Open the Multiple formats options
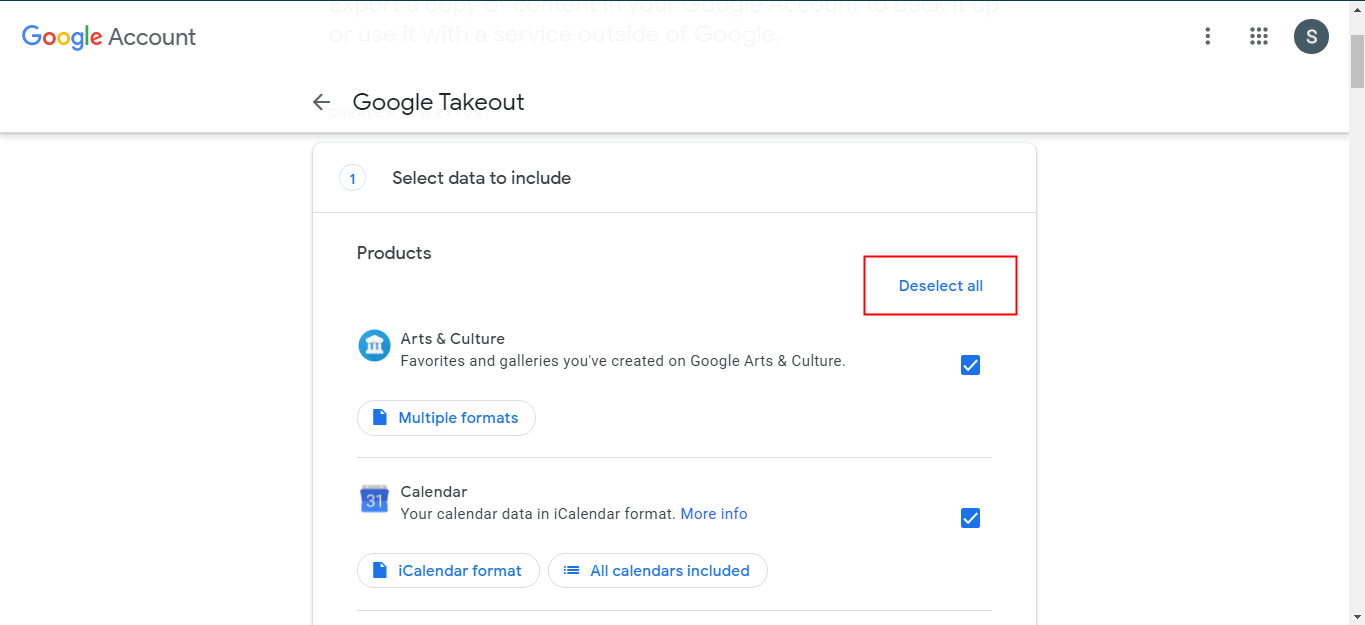The width and height of the screenshot is (1365, 625). [446, 418]
